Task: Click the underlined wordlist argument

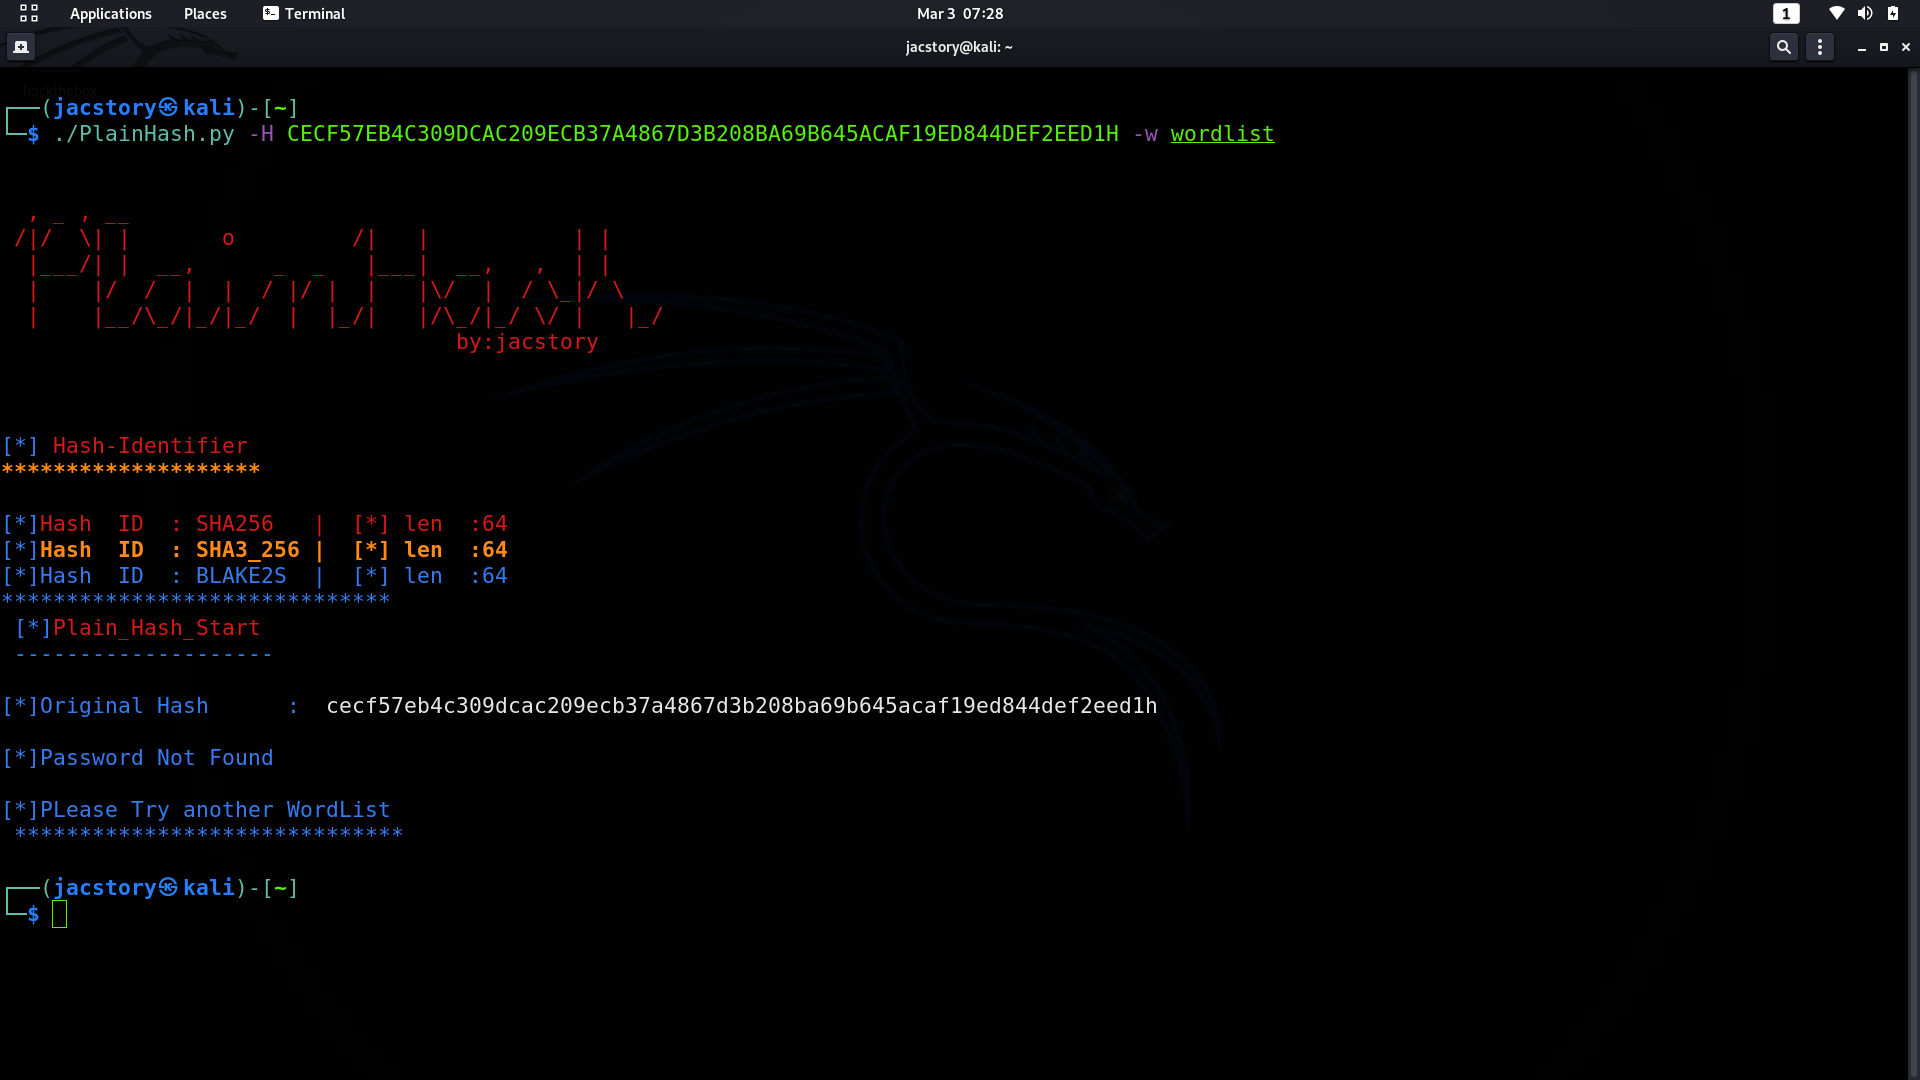Action: (1222, 134)
